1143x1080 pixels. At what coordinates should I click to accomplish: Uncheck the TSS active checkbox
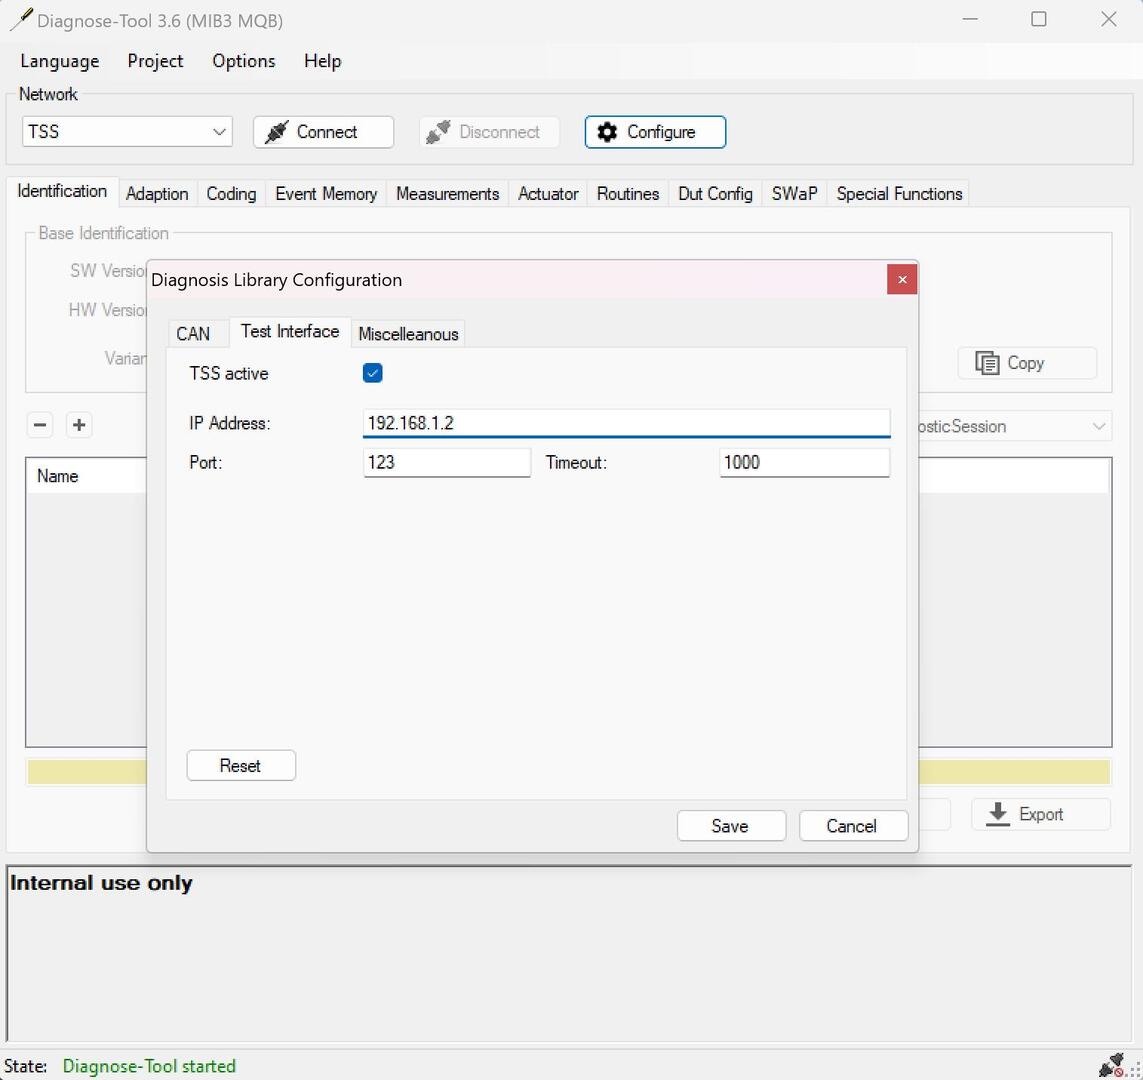373,373
